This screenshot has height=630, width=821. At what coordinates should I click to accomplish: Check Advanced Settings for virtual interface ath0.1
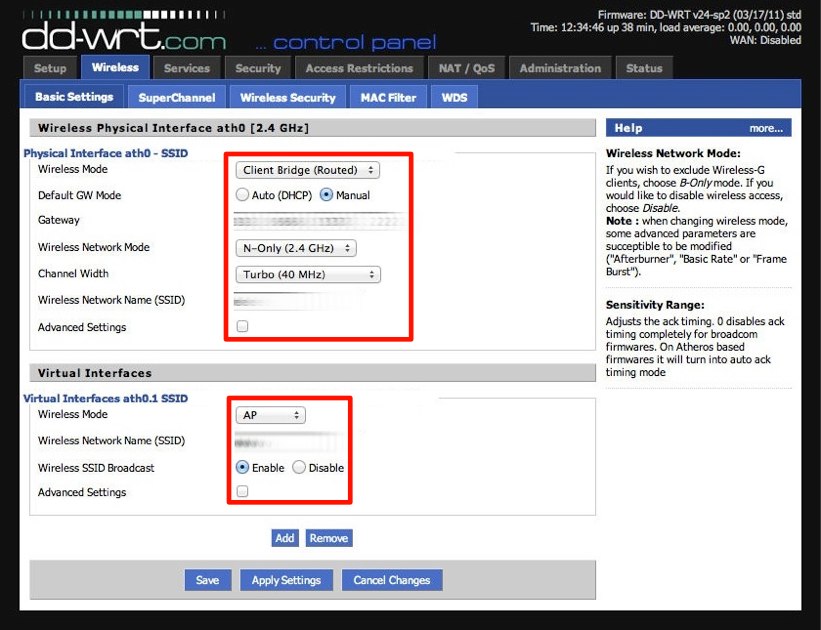click(242, 492)
